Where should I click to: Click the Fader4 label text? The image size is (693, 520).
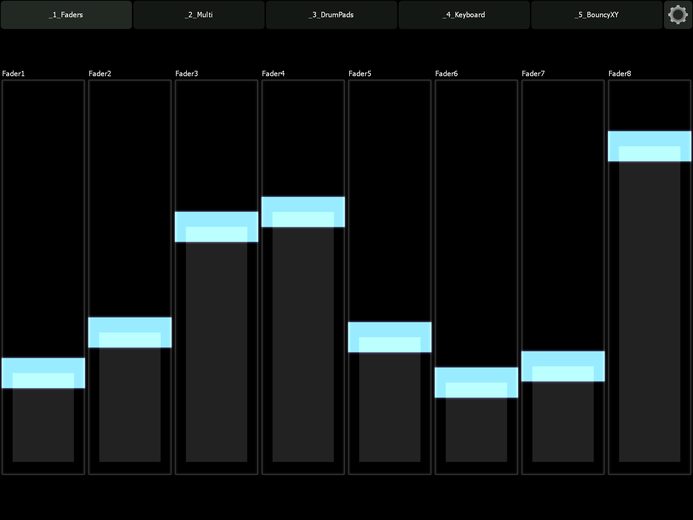(273, 74)
